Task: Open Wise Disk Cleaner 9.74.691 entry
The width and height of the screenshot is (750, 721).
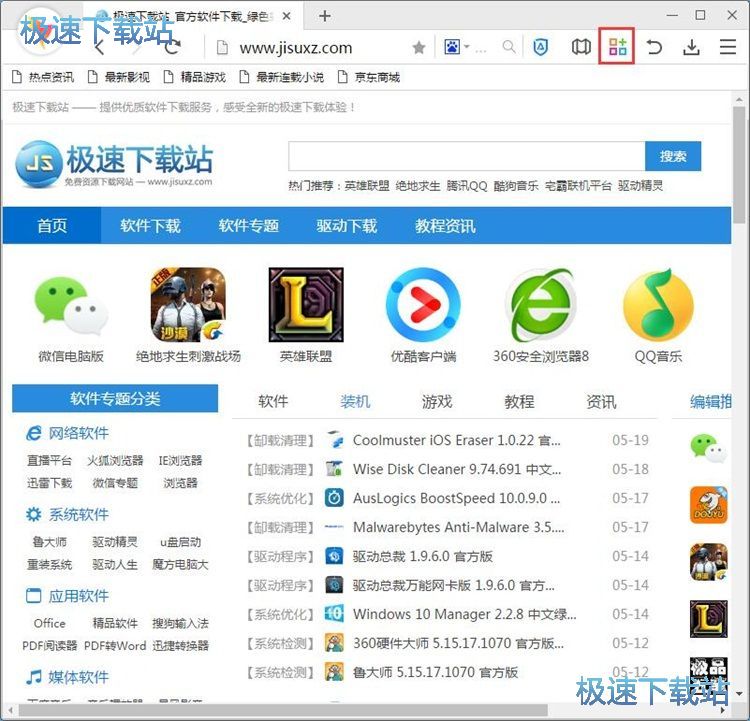Action: 457,469
